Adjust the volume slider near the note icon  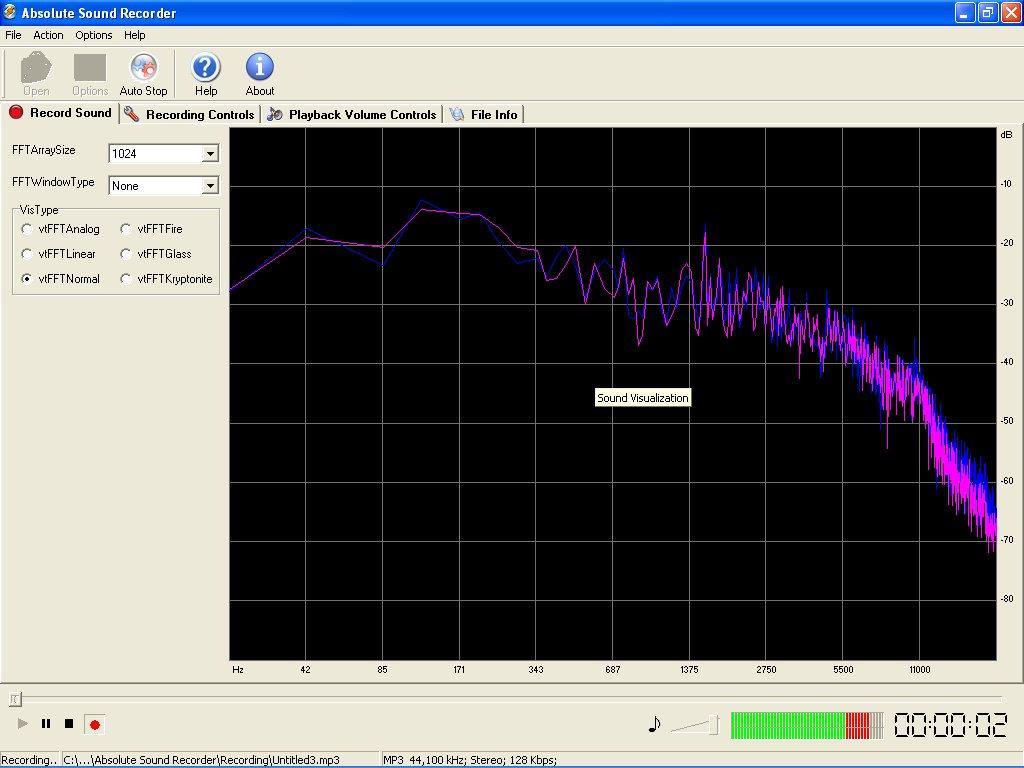point(693,724)
